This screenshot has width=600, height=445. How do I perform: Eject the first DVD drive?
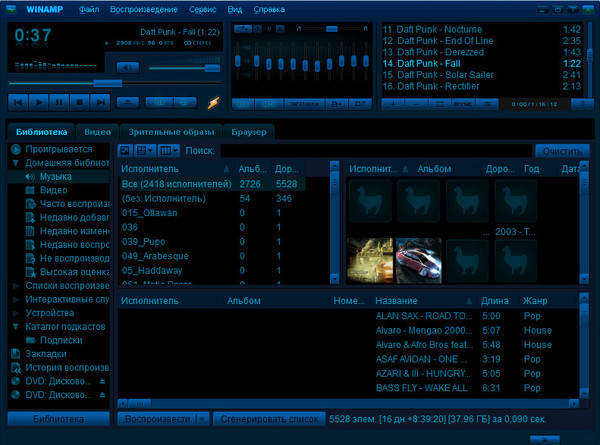pos(103,381)
